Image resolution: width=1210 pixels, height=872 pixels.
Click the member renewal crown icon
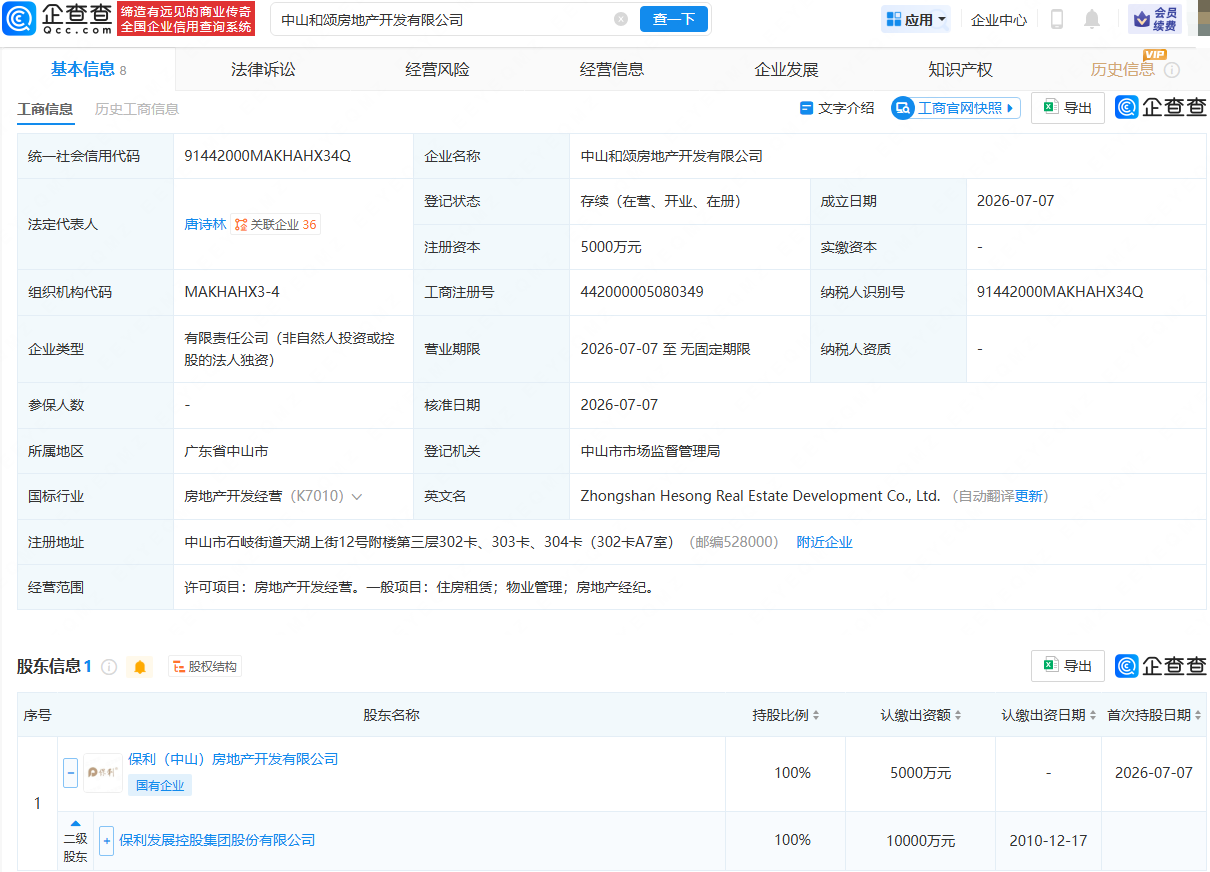1155,19
